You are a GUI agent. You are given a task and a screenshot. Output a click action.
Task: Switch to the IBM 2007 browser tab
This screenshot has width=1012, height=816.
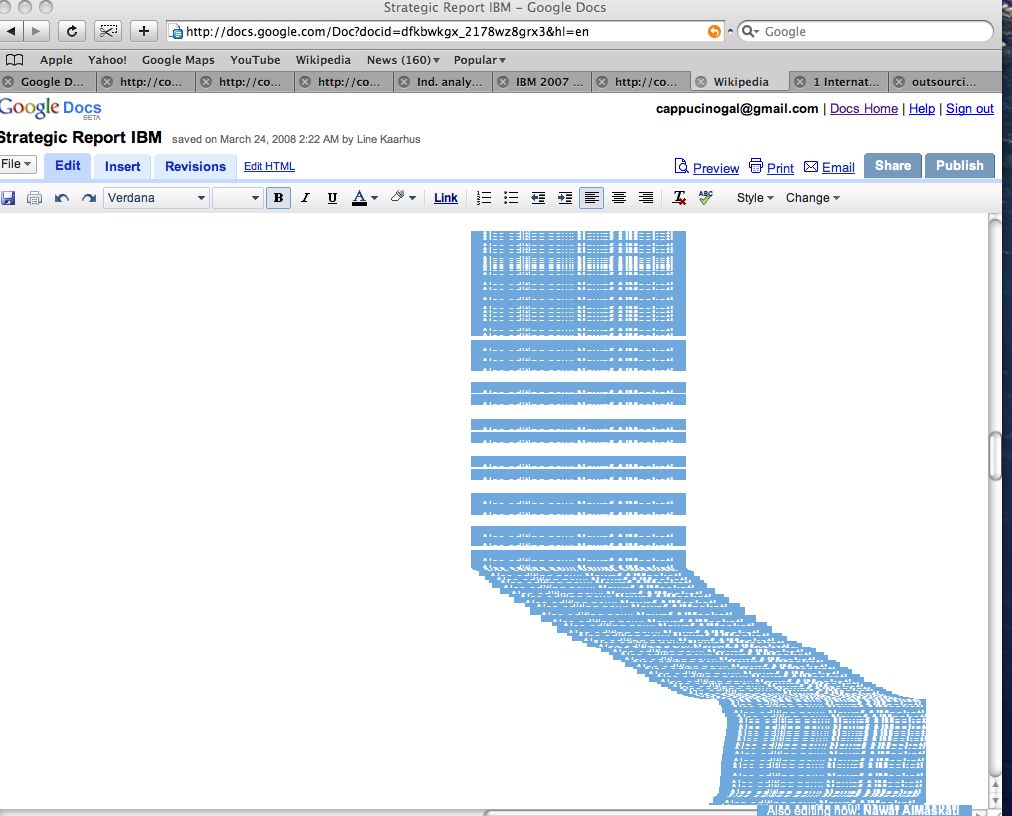543,82
